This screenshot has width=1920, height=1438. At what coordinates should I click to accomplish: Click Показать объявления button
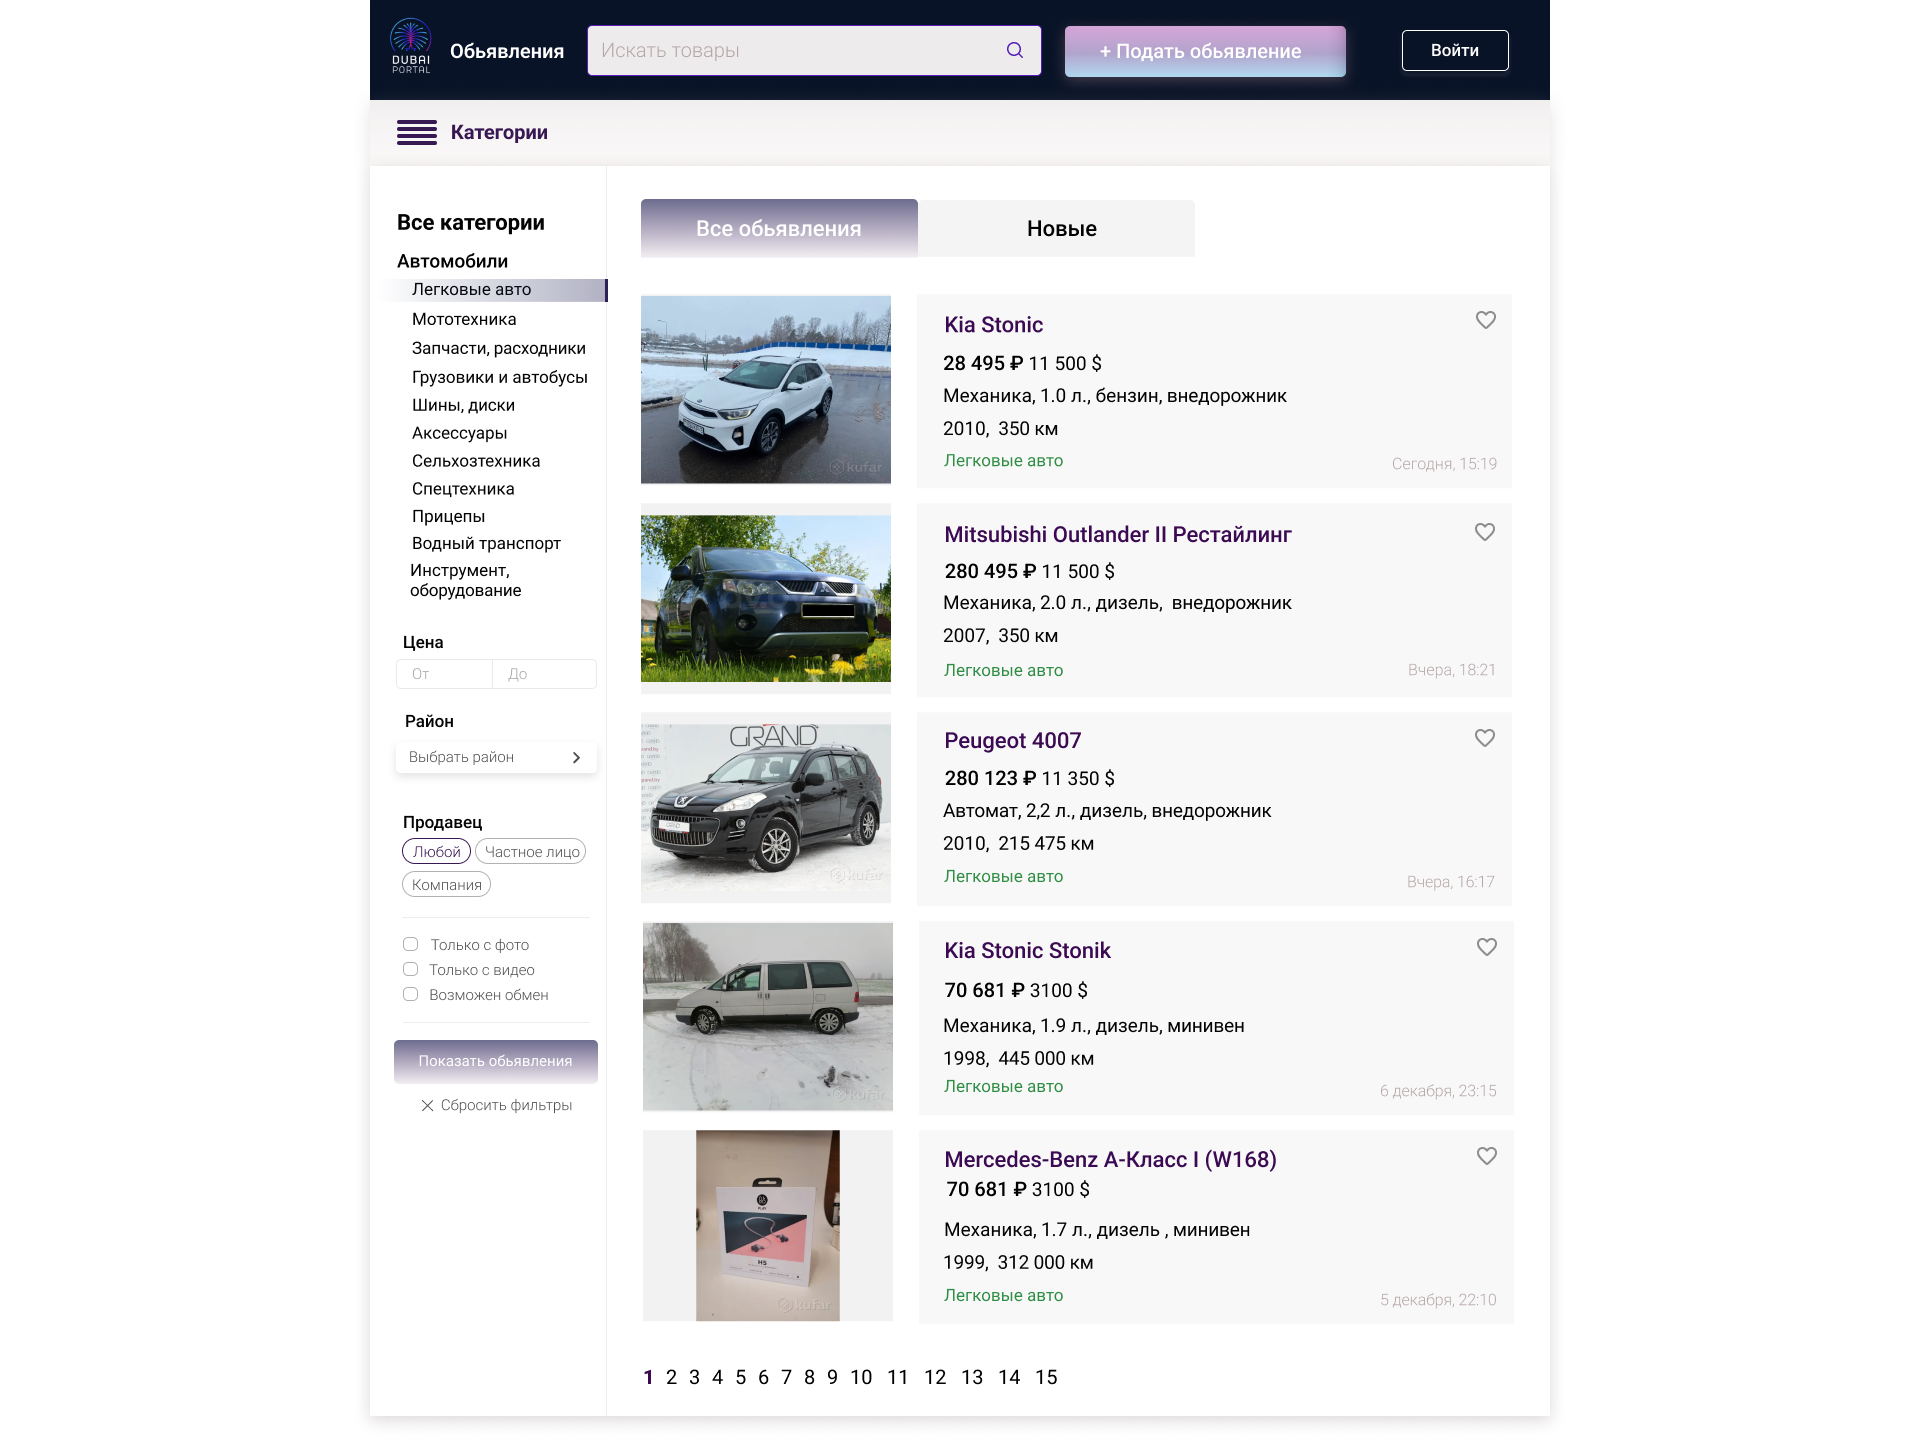(x=496, y=1061)
